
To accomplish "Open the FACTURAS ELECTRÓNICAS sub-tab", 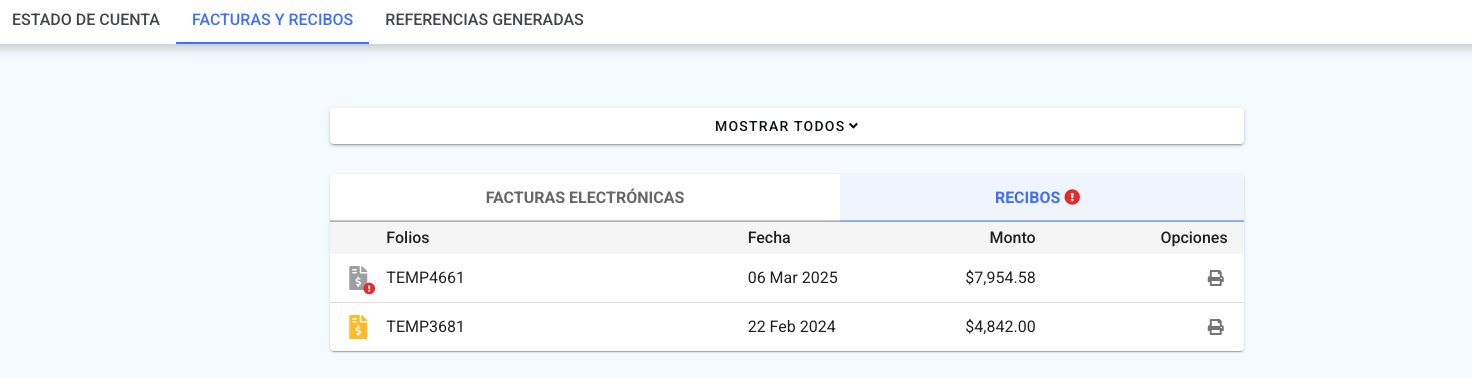I will (585, 198).
